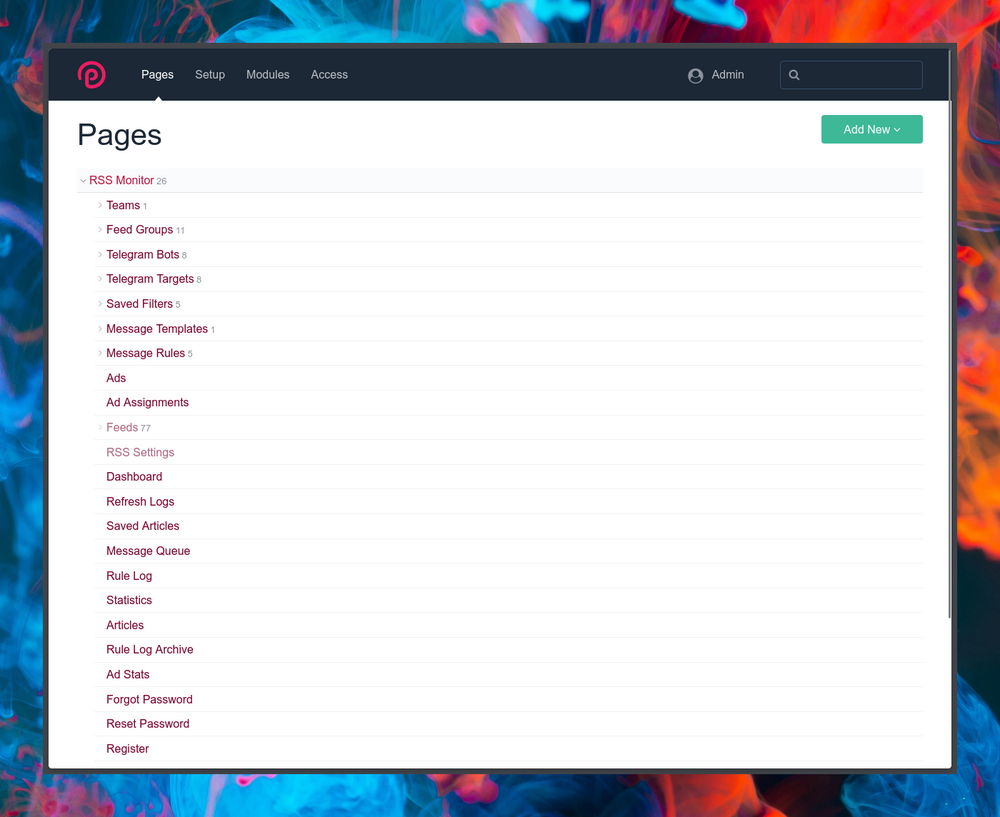Type in the admin search field
This screenshot has height=817, width=1000.
pos(860,75)
